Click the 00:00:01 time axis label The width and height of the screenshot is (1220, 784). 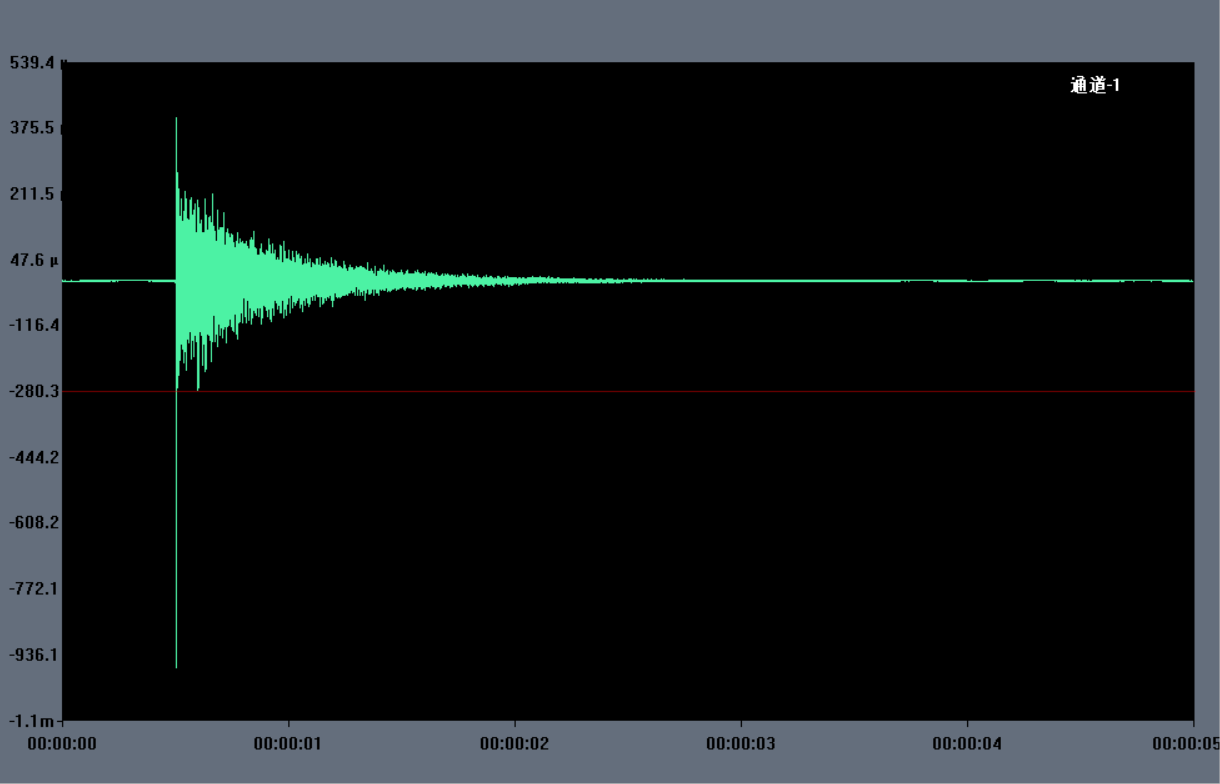pos(288,744)
